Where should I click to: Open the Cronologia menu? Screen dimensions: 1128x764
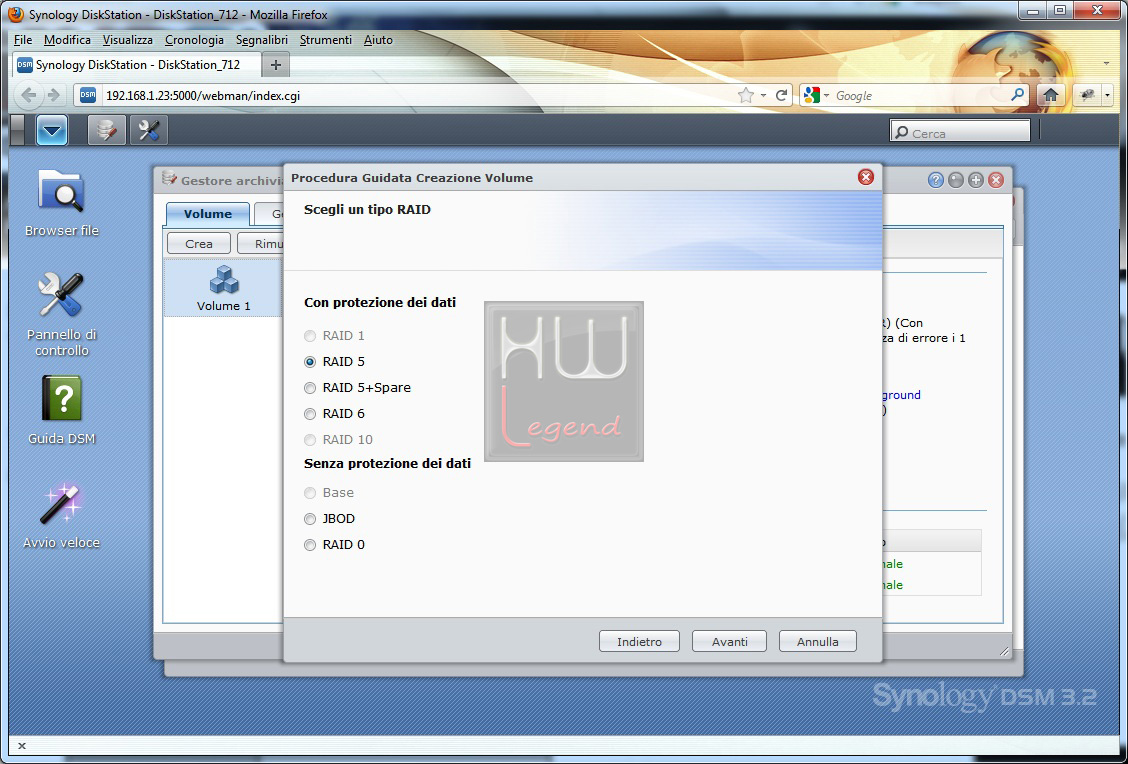pyautogui.click(x=194, y=40)
